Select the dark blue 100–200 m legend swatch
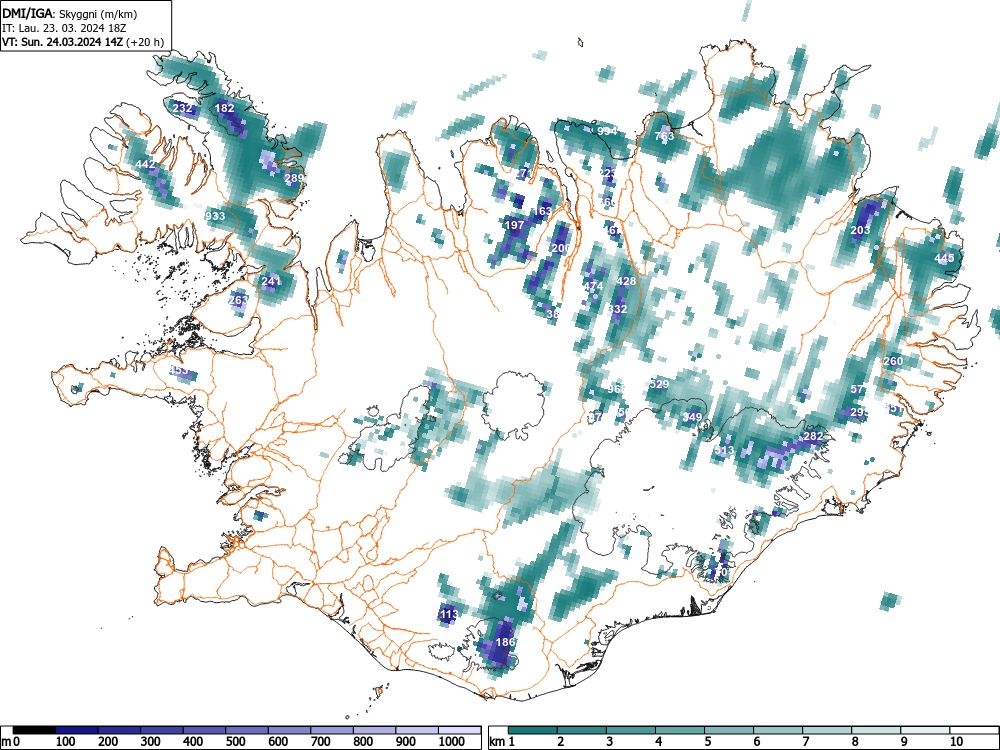The height and width of the screenshot is (750, 1000). [77, 730]
